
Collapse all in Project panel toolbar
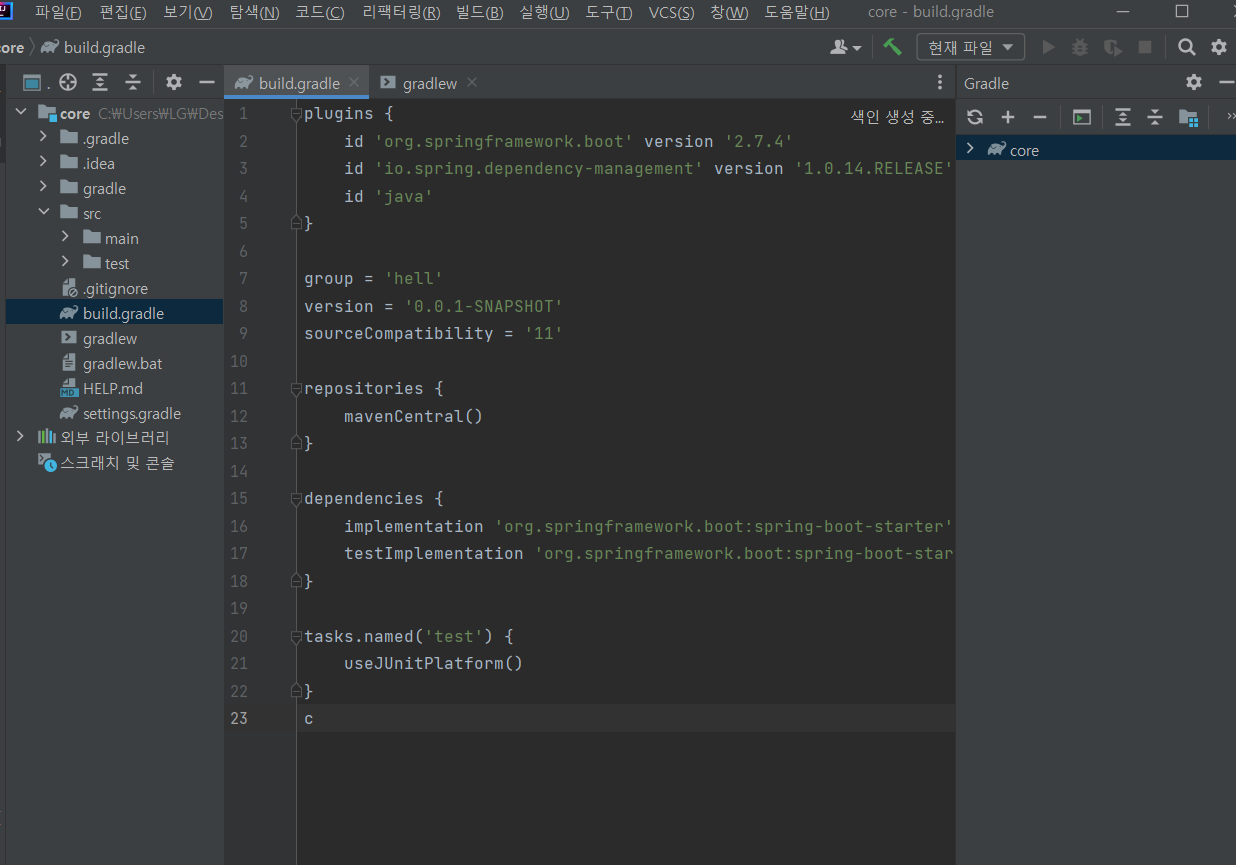point(133,83)
